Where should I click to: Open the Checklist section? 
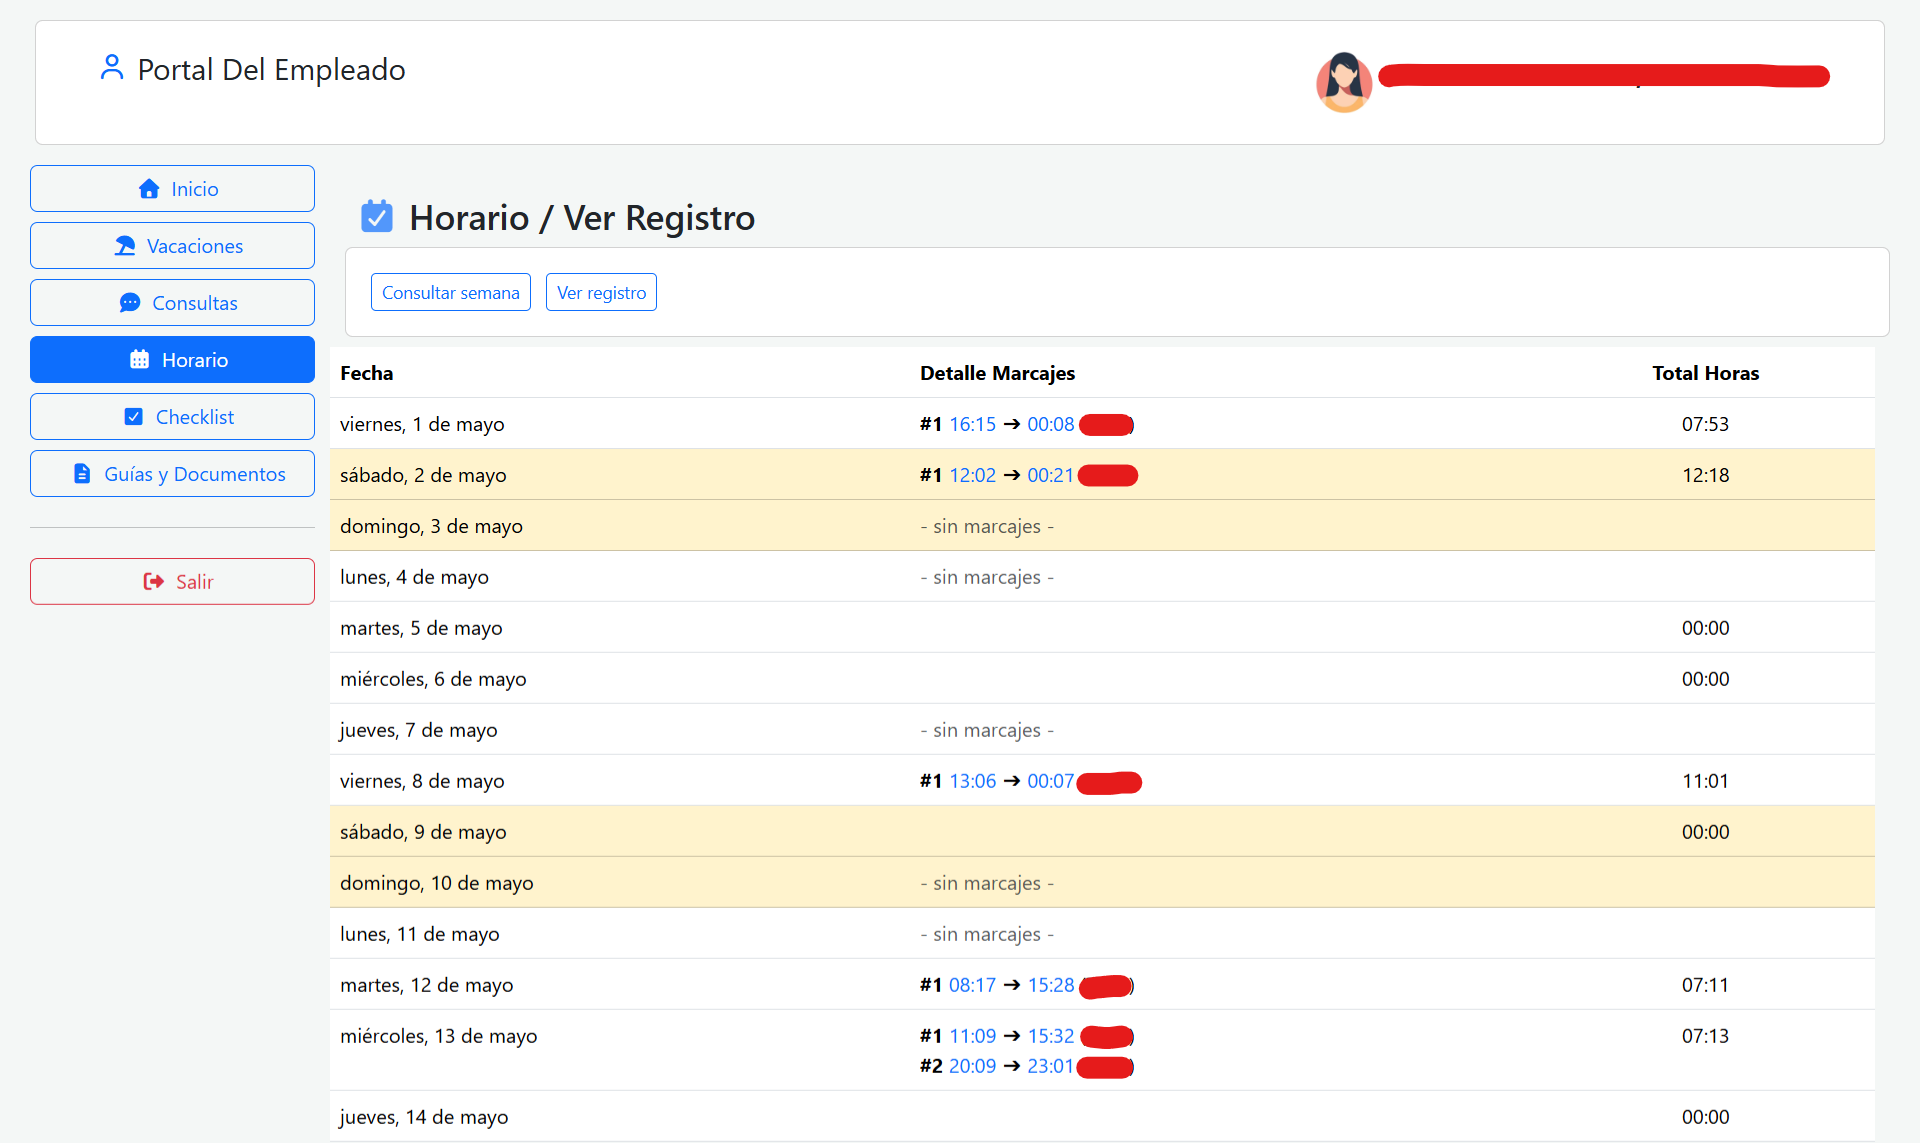172,417
